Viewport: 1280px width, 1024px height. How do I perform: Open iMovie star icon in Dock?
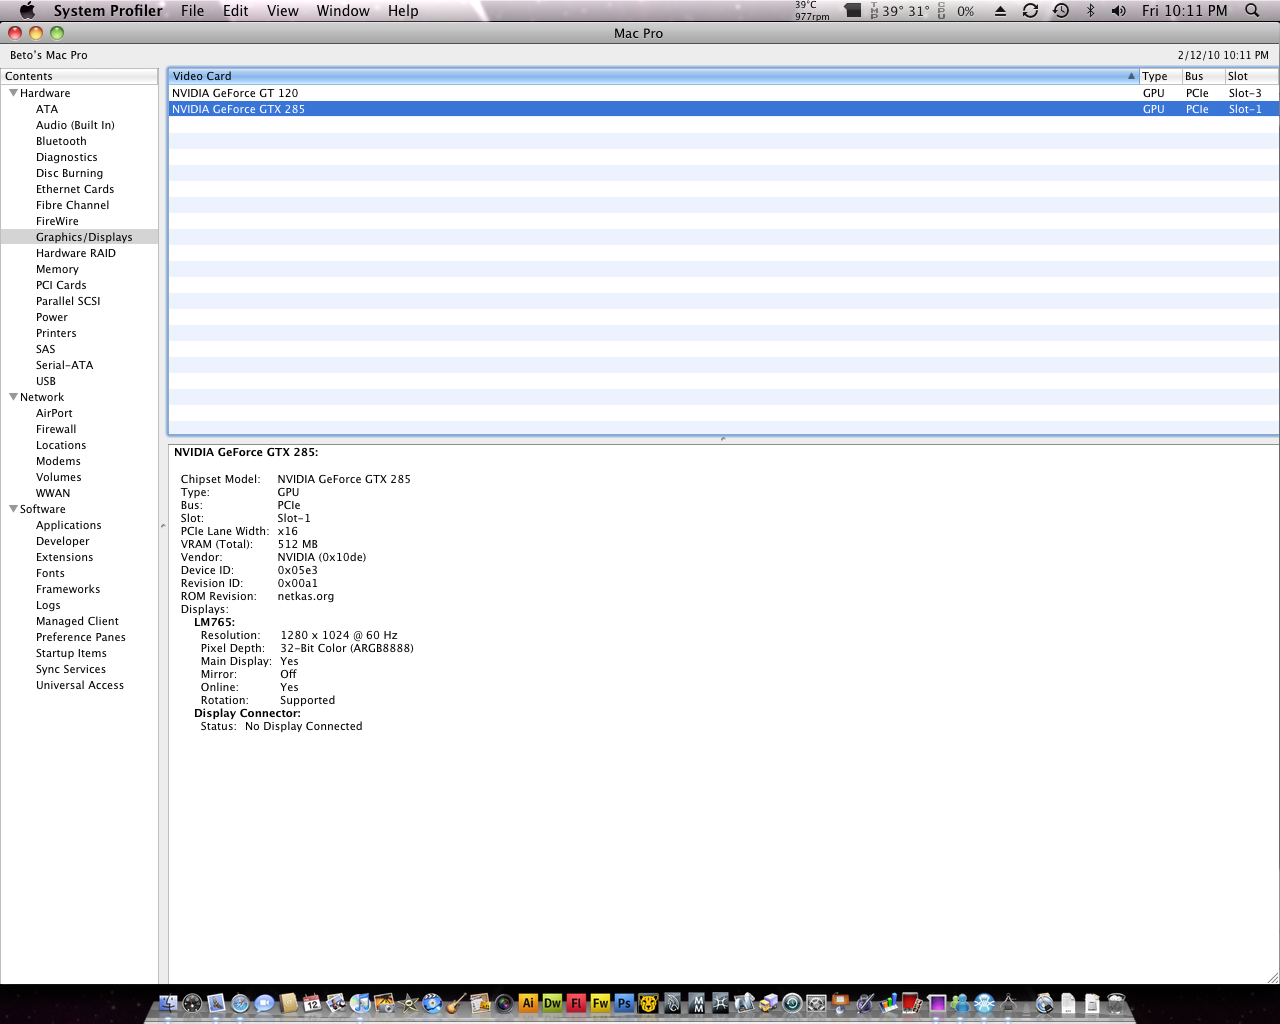pos(409,1003)
